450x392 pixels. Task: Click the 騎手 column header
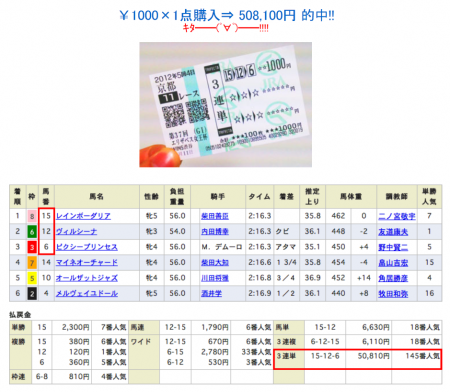tap(218, 196)
